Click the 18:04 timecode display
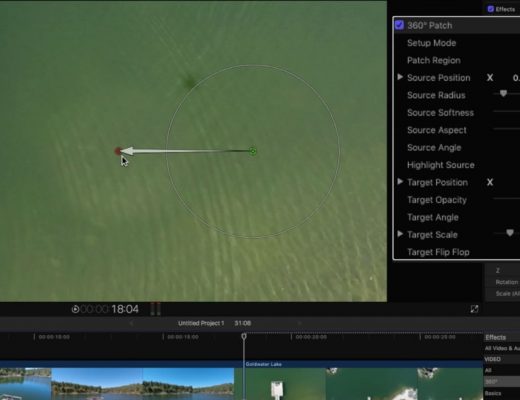Viewport: 520px width, 400px height. coord(125,309)
